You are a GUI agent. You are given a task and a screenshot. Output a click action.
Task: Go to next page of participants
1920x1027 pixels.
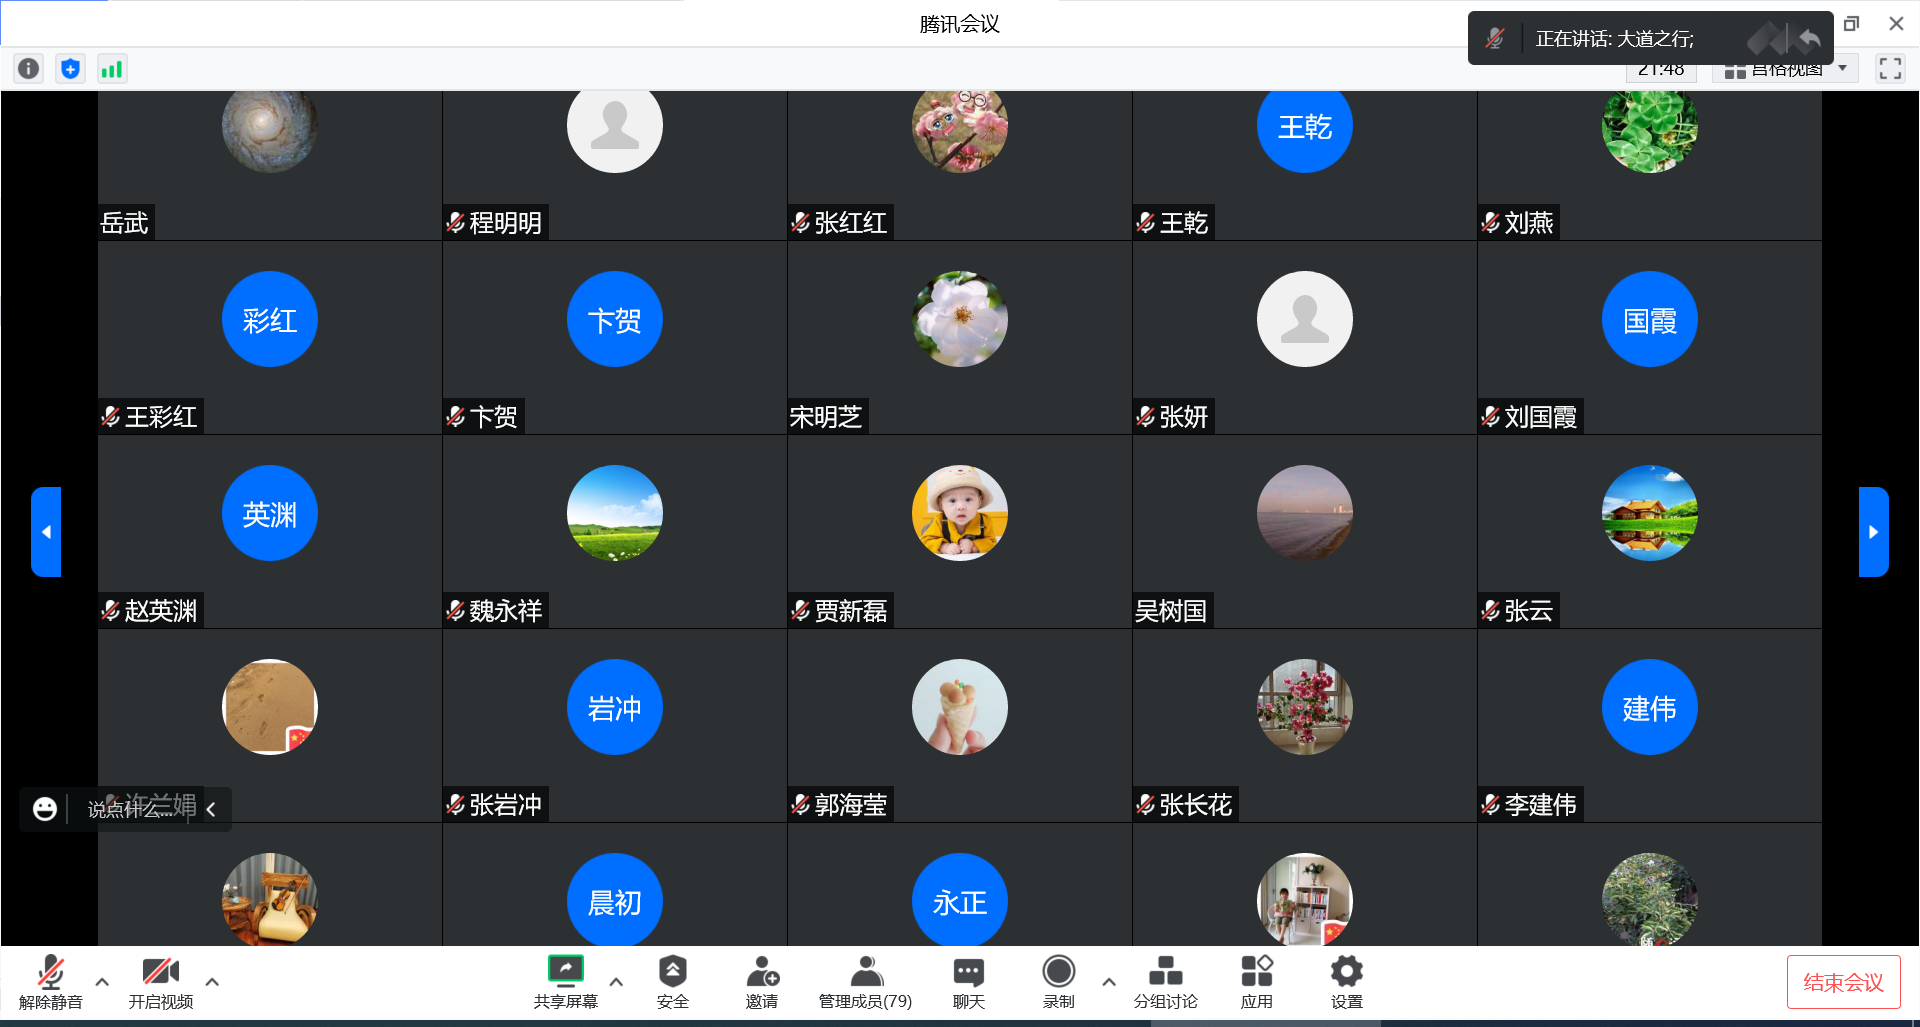pos(1873,532)
